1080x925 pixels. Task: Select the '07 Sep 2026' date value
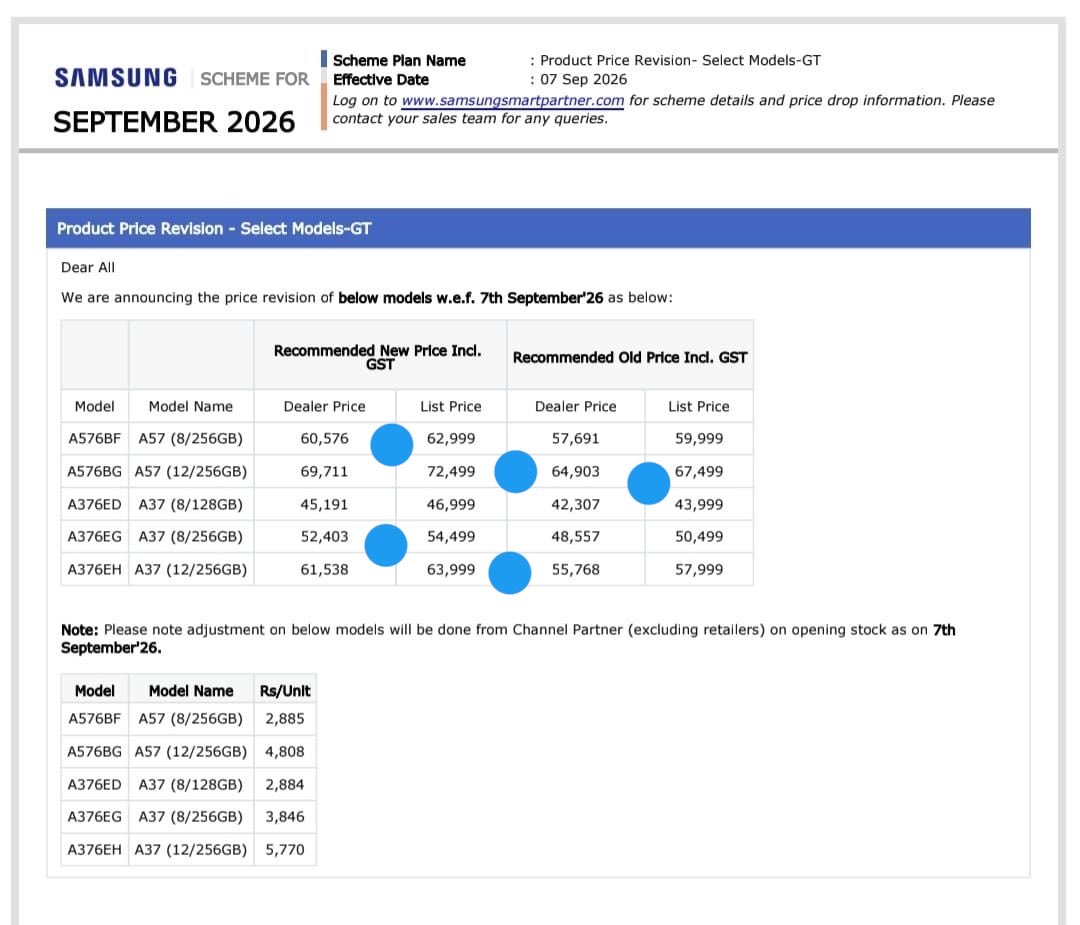click(x=583, y=79)
